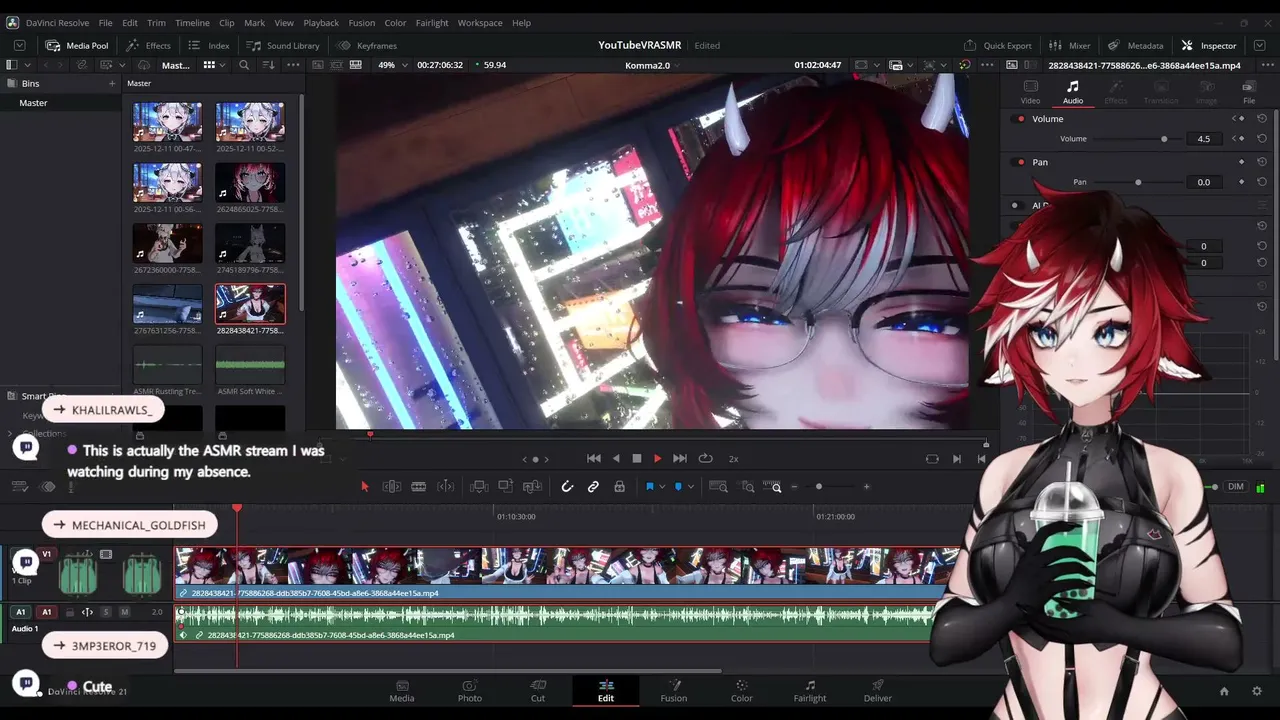This screenshot has height=720, width=1280.
Task: Adjust the timeline zoom slider
Action: tap(819, 487)
